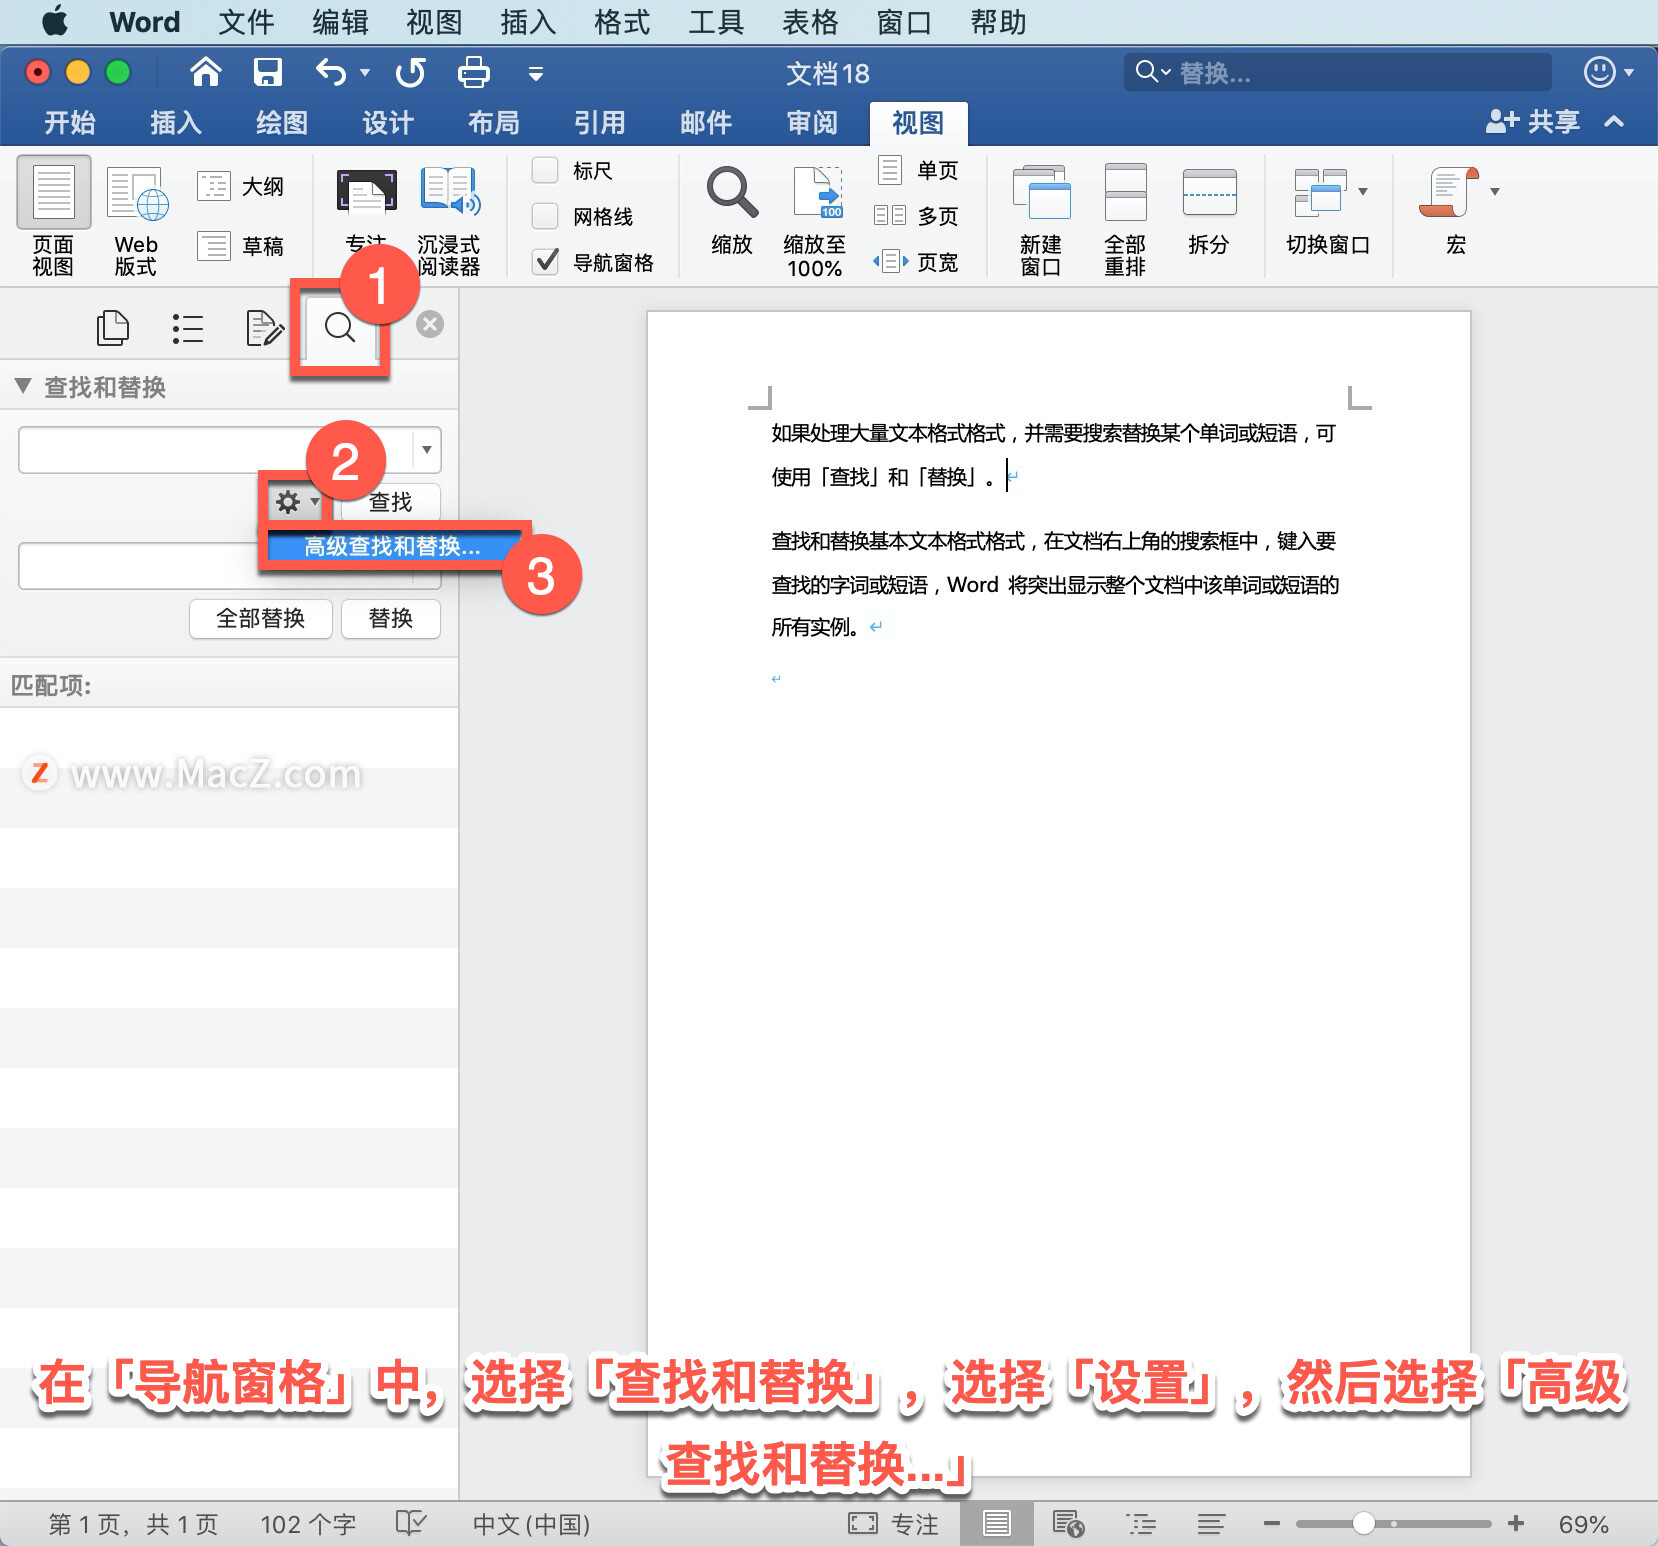Toggle the Ruler (标尺) checkbox
Screen dimensions: 1658x1546
click(545, 170)
